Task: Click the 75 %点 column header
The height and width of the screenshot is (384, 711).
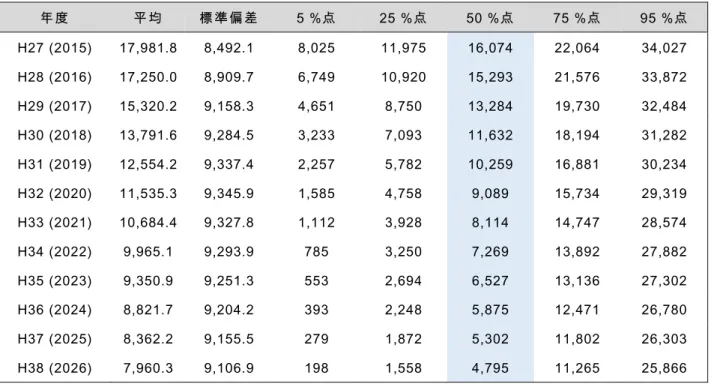Action: click(577, 18)
